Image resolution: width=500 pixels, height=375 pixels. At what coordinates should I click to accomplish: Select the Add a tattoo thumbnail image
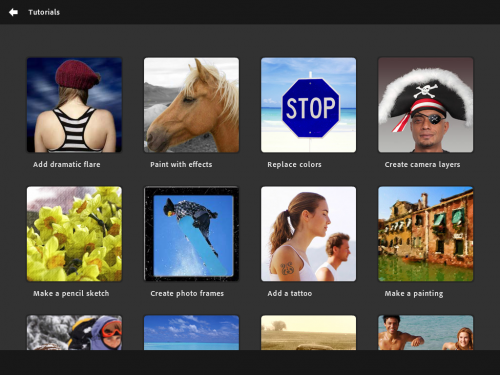(x=308, y=234)
